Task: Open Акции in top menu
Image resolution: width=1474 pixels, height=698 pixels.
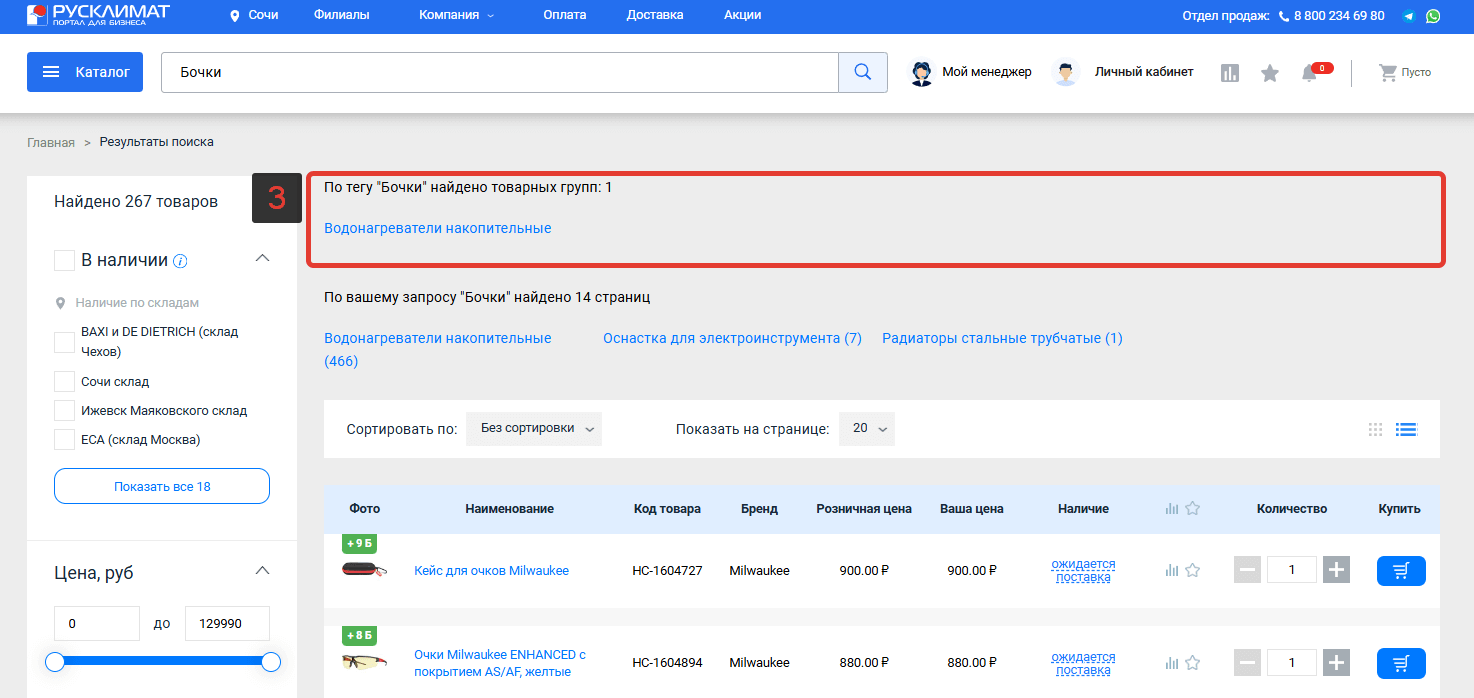Action: pos(743,15)
